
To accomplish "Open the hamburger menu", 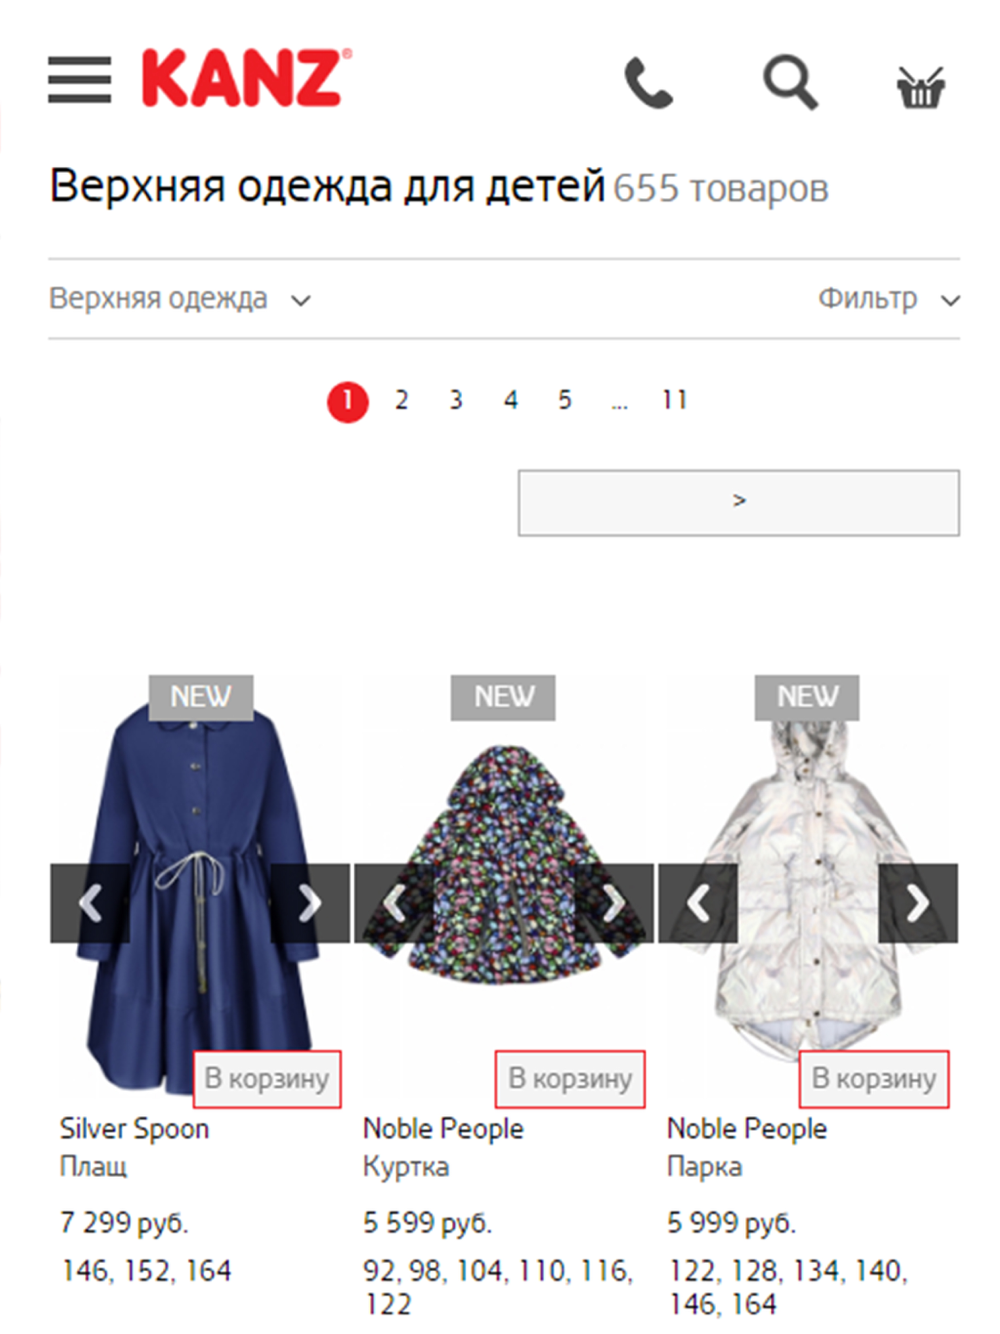I will pos(79,80).
